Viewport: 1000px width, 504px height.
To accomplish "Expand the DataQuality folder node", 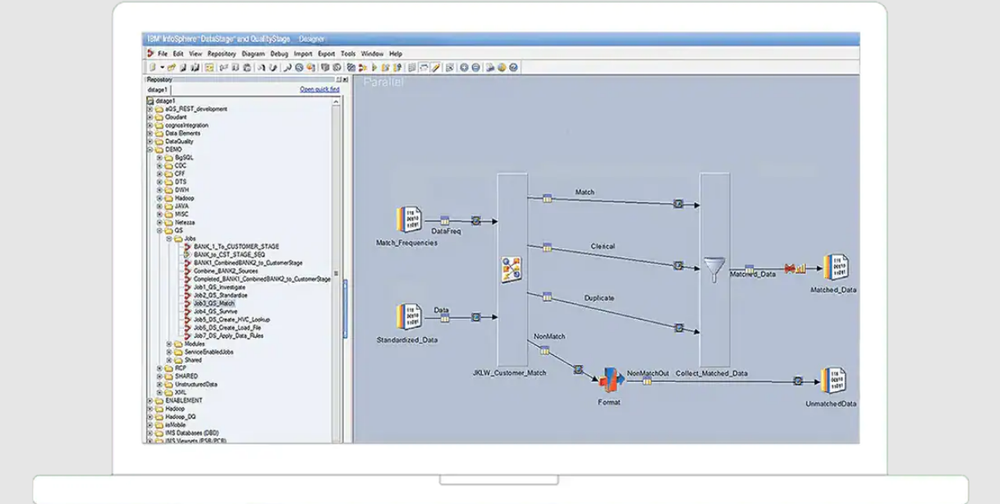I will pyautogui.click(x=151, y=142).
